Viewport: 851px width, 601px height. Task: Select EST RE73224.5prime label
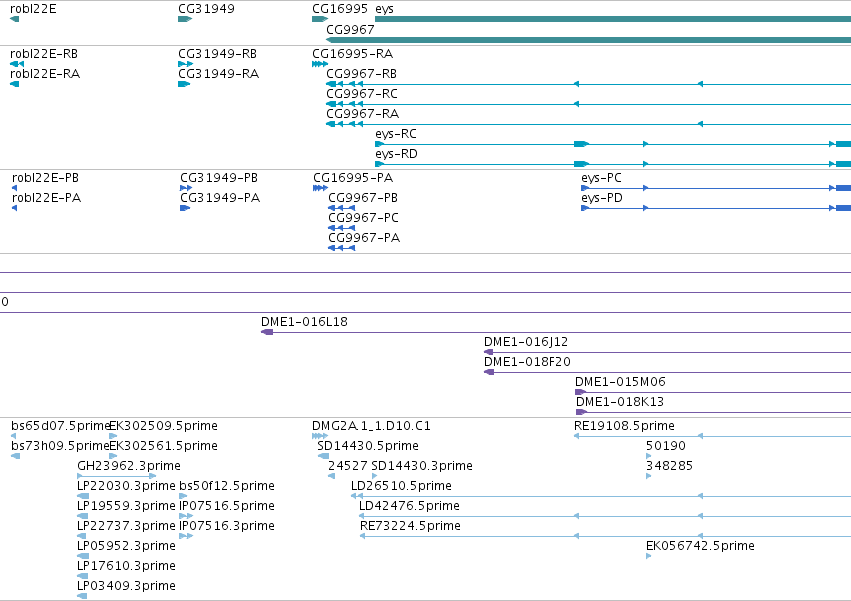point(410,527)
